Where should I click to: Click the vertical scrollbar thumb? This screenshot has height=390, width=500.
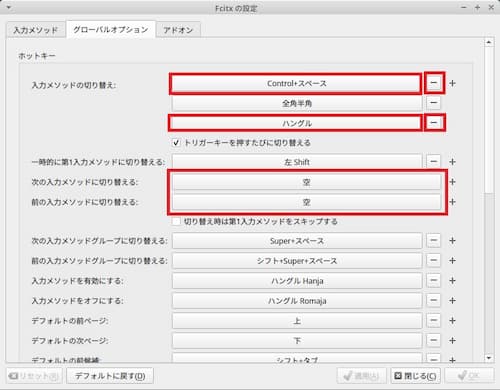click(489, 119)
